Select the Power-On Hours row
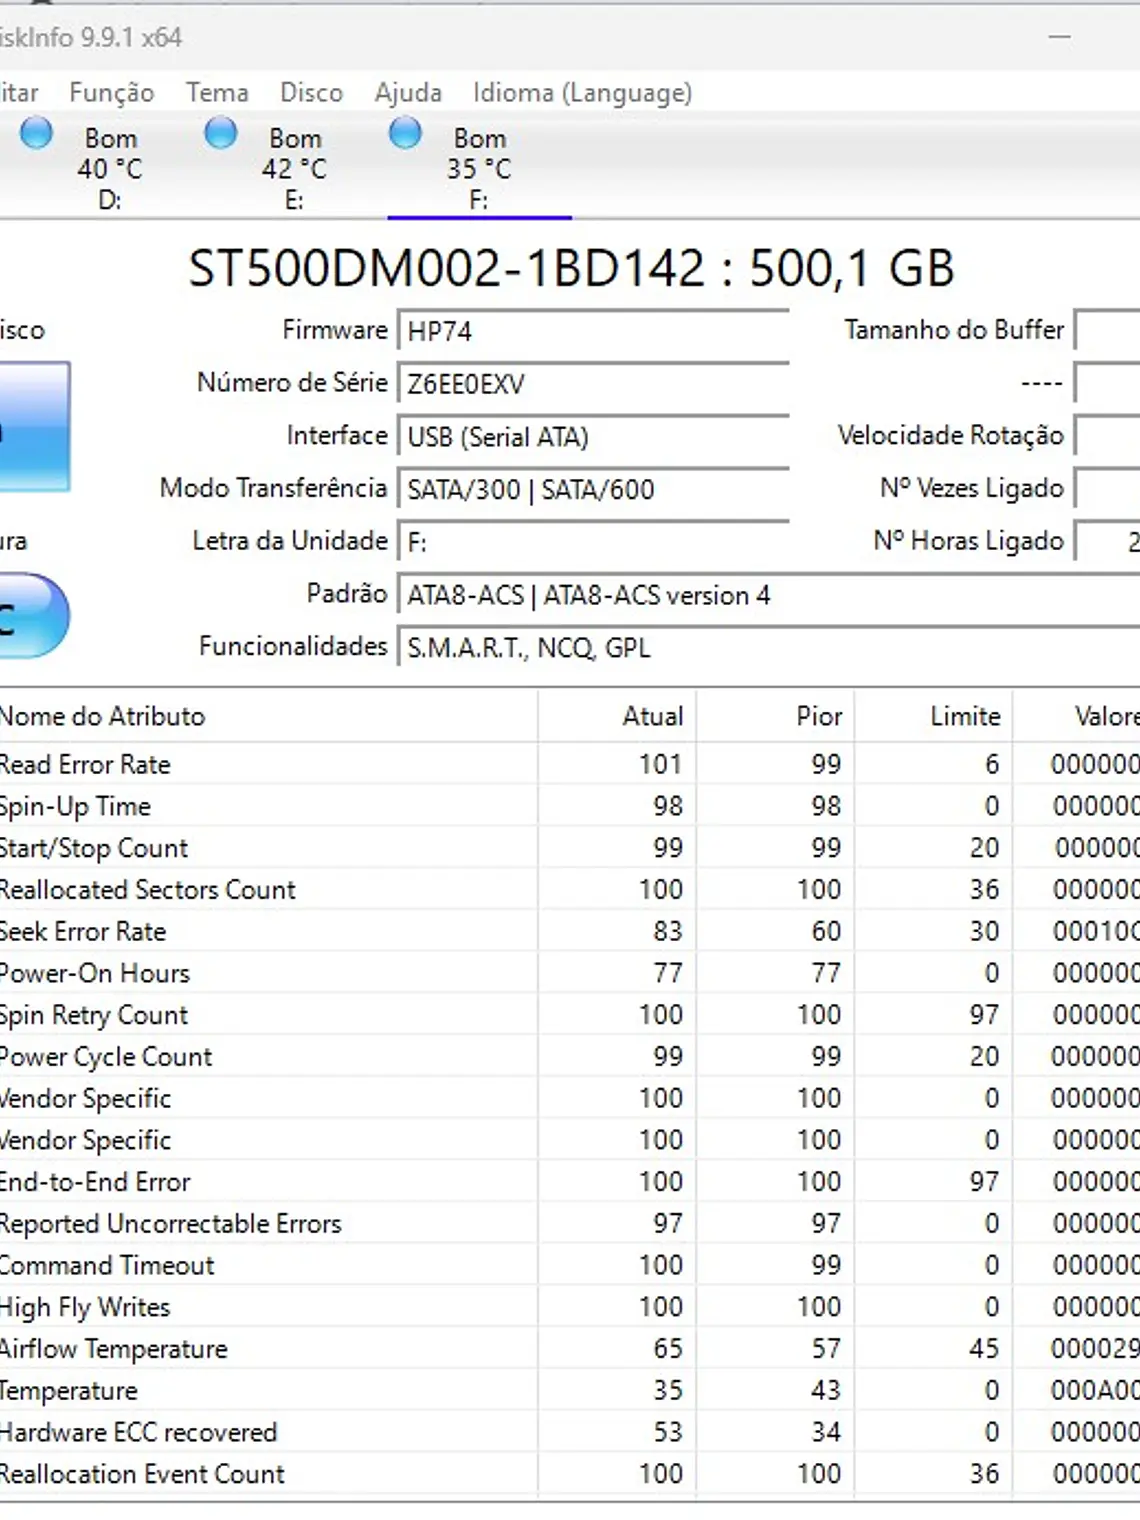The height and width of the screenshot is (1520, 1140). click(570, 973)
